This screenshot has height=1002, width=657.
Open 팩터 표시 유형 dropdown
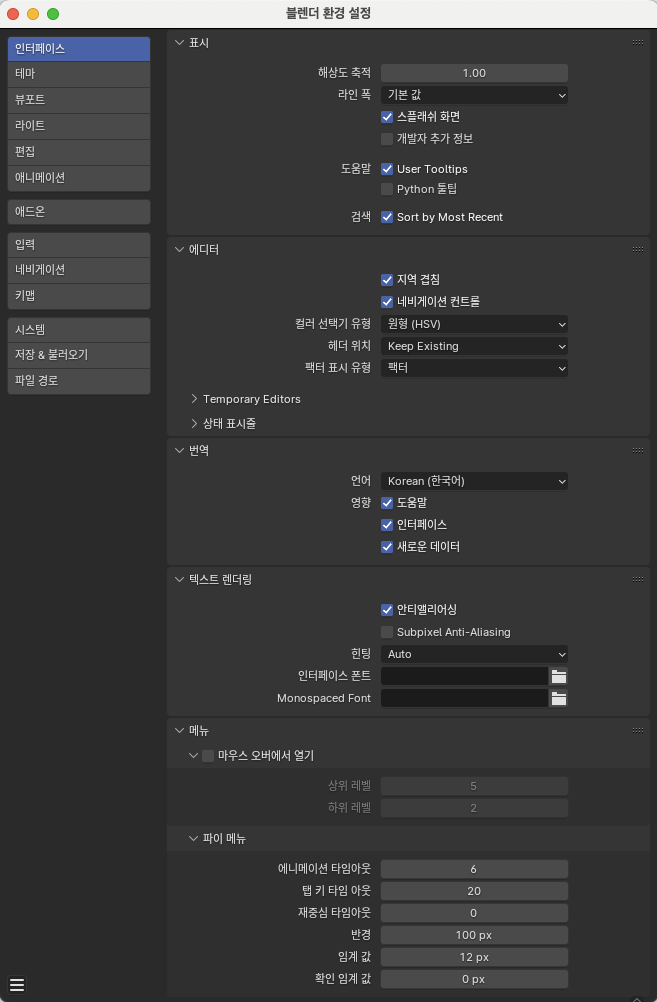pyautogui.click(x=474, y=368)
